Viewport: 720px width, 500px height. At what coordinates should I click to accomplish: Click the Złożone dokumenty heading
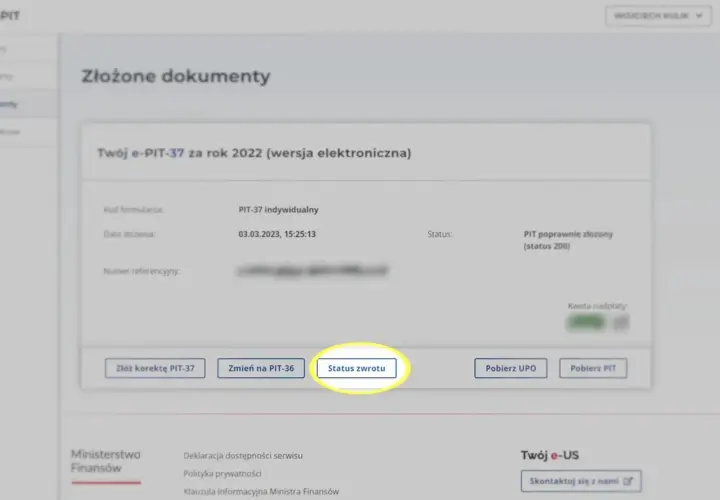(176, 76)
